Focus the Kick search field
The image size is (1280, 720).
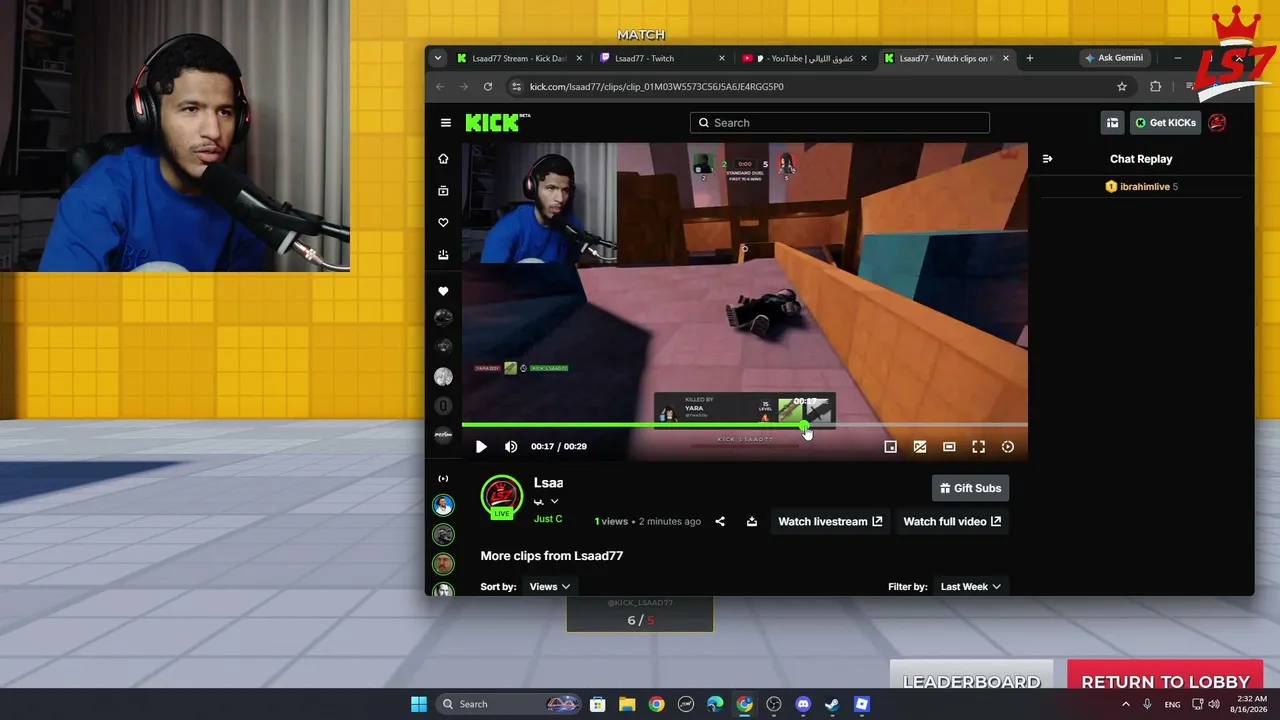point(840,123)
